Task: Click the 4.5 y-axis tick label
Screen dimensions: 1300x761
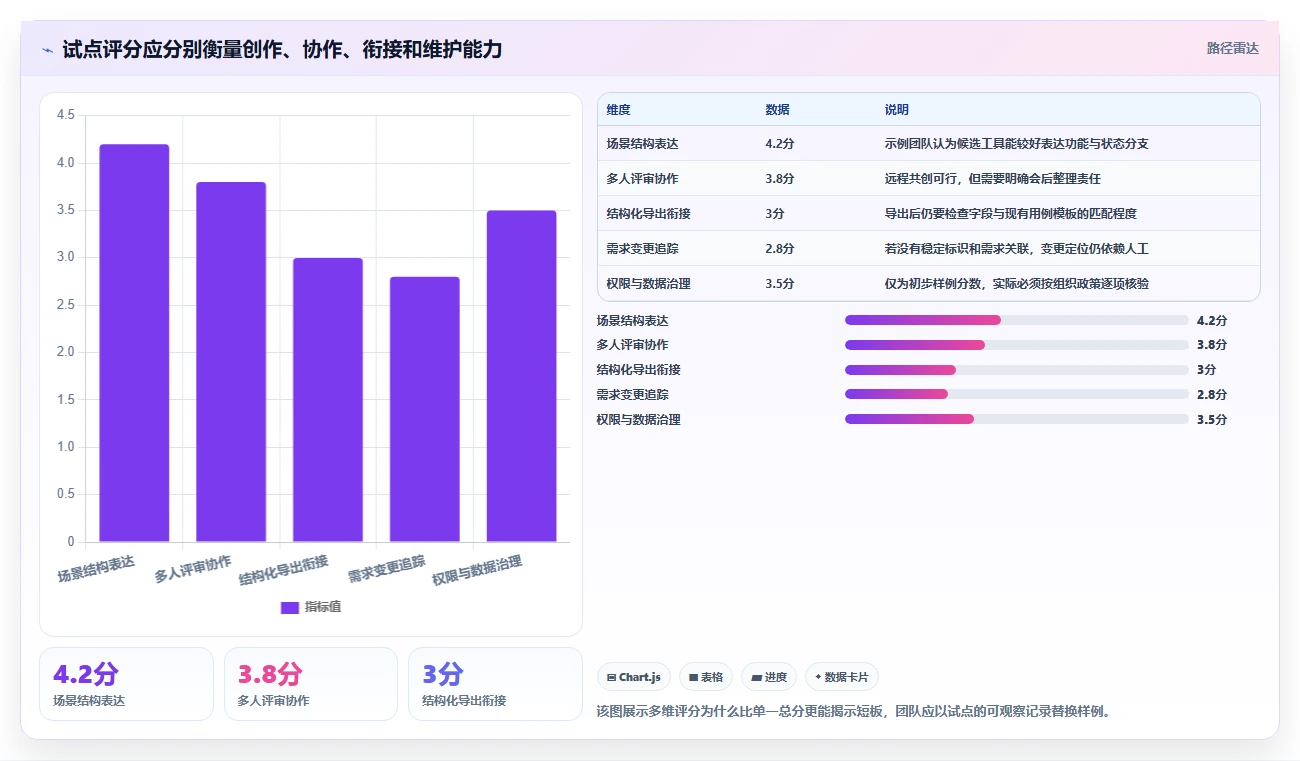Action: click(66, 115)
